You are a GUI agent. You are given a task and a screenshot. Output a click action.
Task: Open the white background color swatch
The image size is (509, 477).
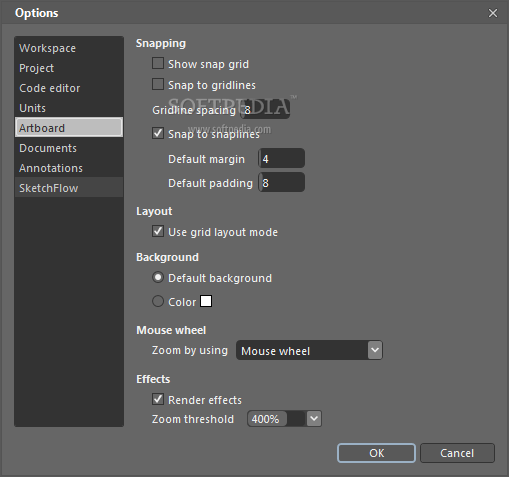click(x=206, y=301)
